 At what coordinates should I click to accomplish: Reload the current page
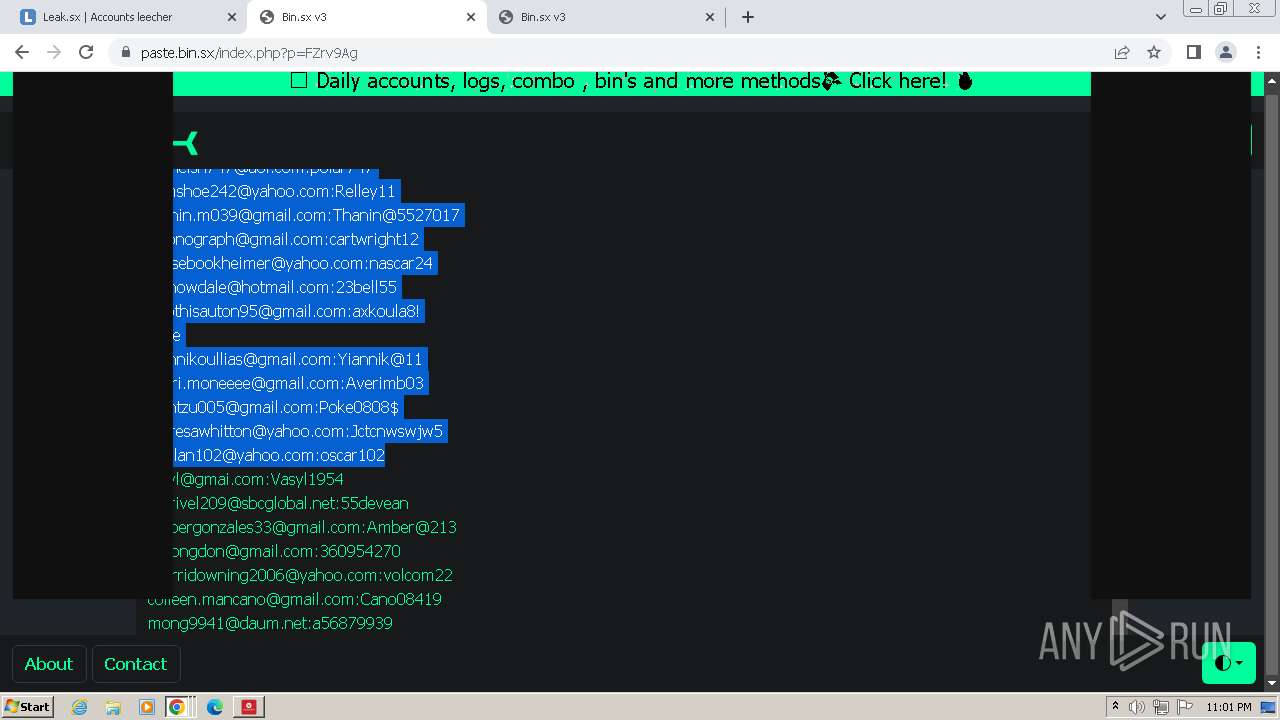pos(86,52)
